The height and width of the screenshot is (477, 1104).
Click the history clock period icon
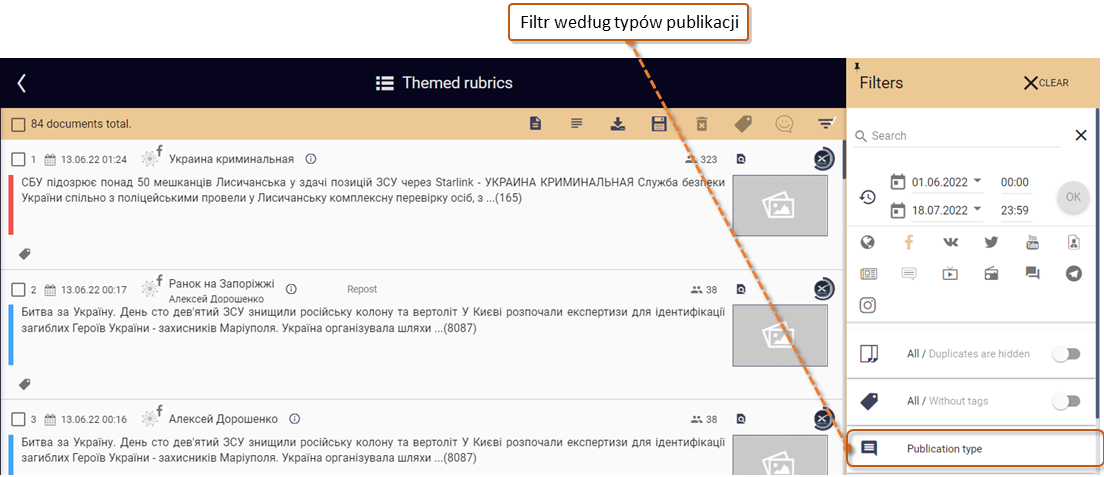(x=868, y=198)
